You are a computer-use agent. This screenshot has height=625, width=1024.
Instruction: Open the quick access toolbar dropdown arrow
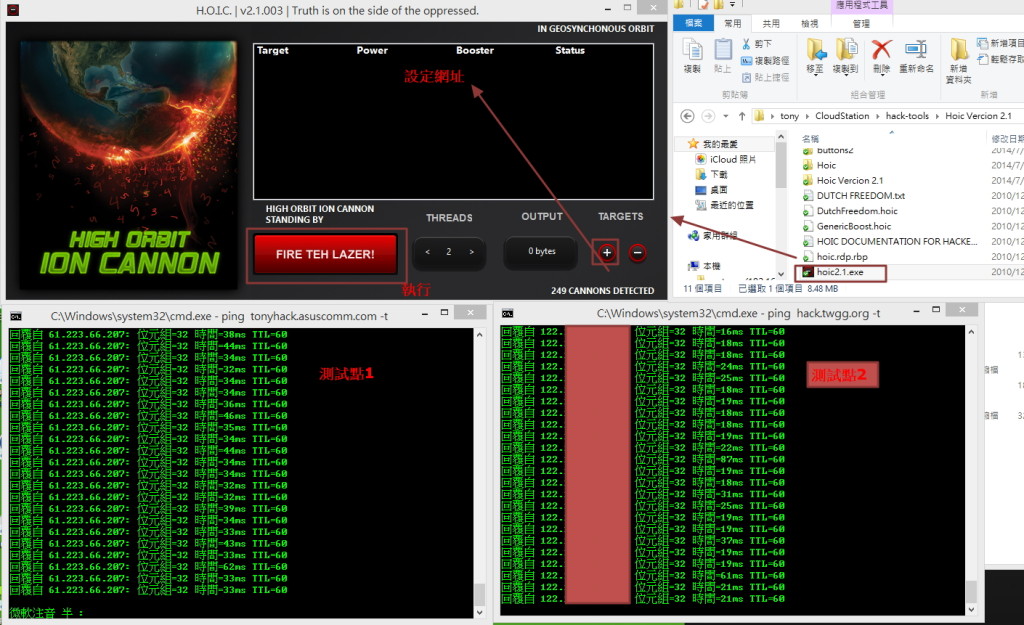pos(732,5)
